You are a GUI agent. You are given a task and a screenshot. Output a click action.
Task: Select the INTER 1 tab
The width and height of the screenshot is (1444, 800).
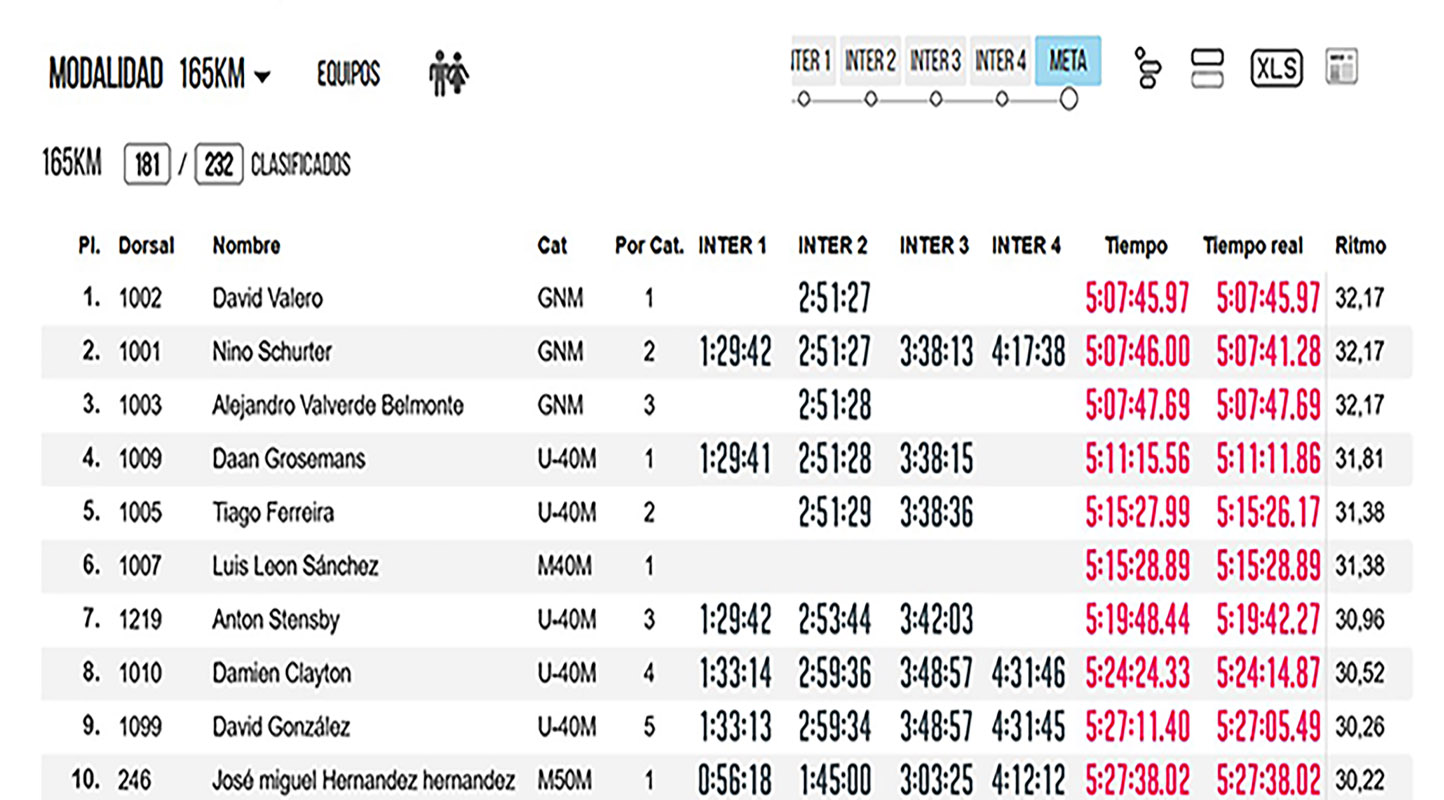click(812, 61)
